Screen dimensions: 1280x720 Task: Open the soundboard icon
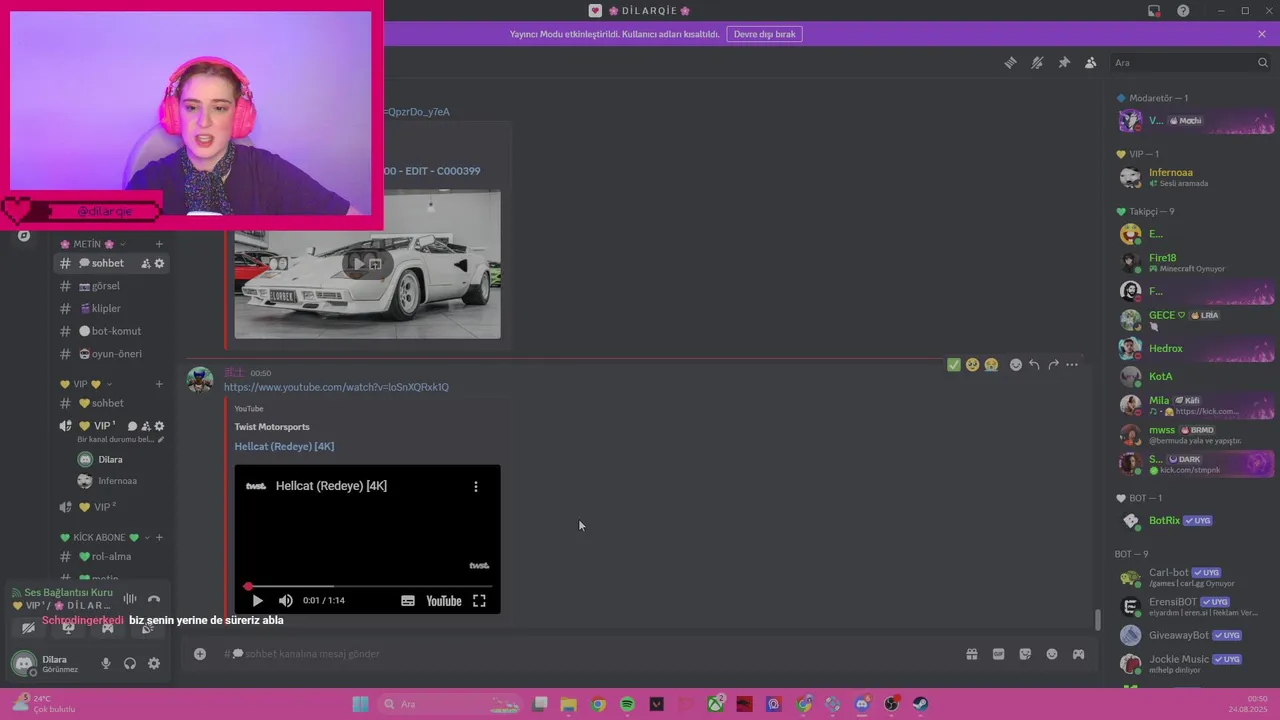(147, 628)
